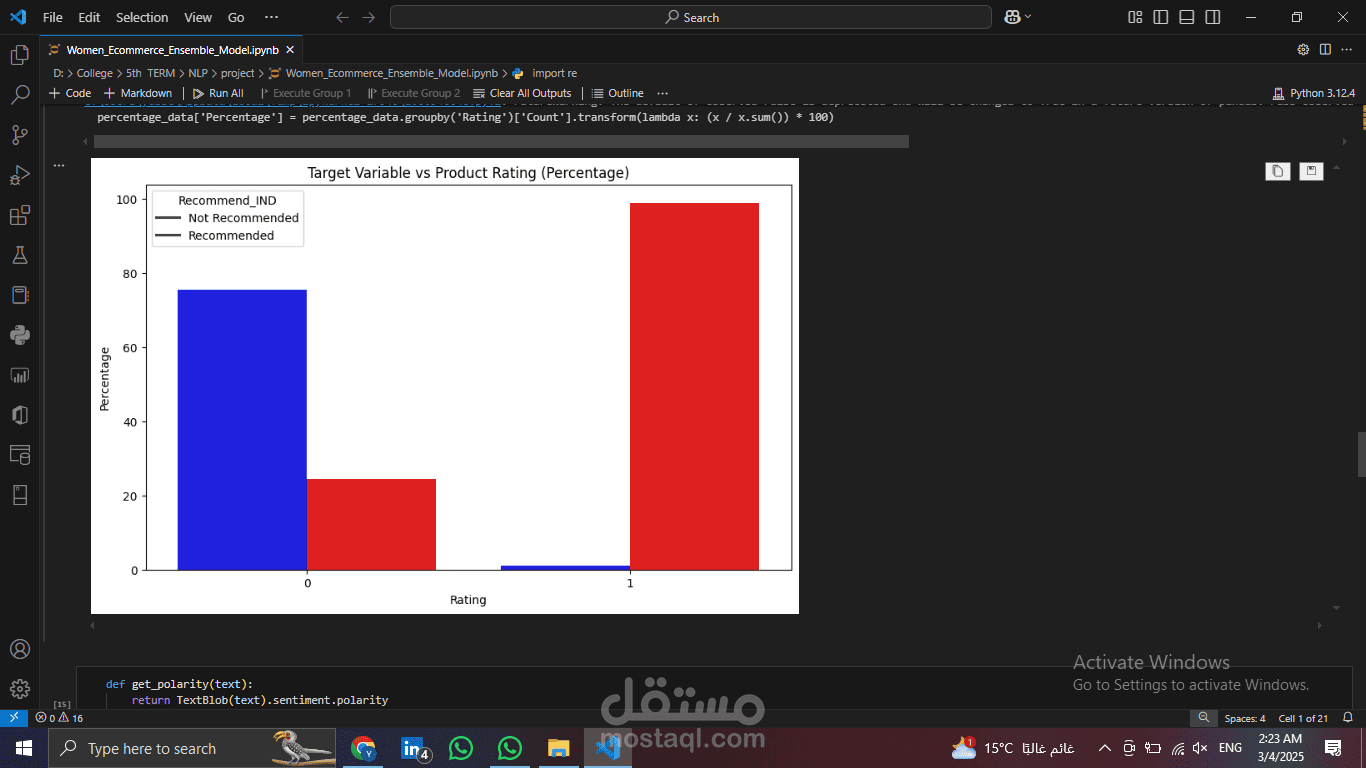1366x768 pixels.
Task: Open the Copilot chat icon
Action: [x=1011, y=17]
